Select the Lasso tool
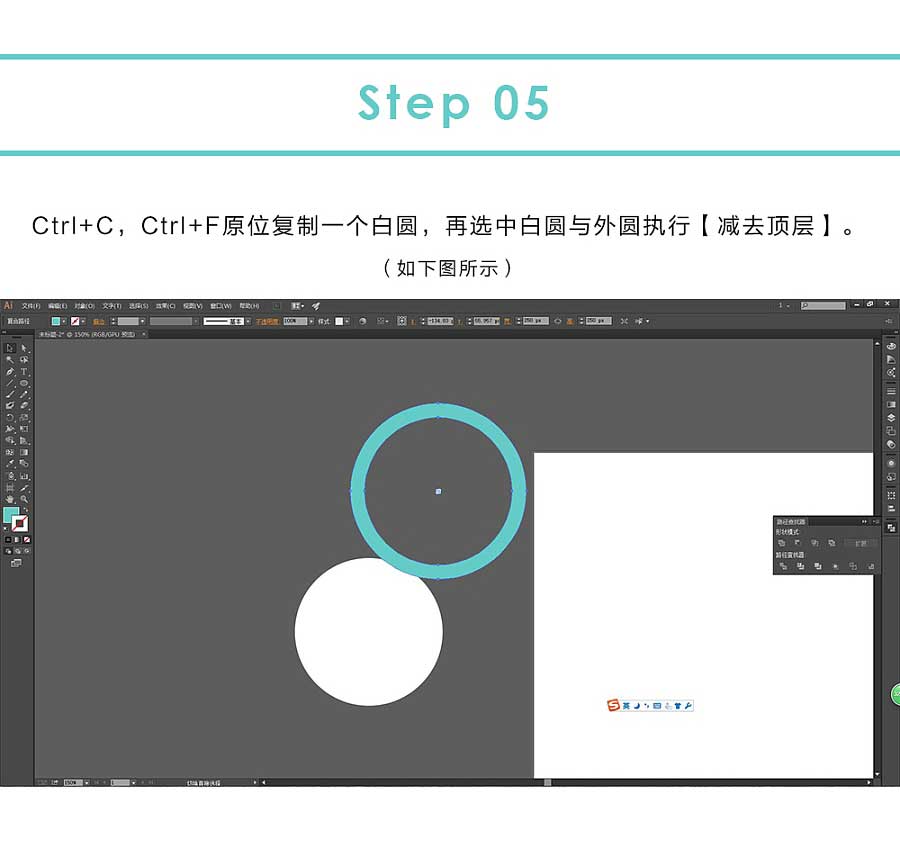 [24, 360]
